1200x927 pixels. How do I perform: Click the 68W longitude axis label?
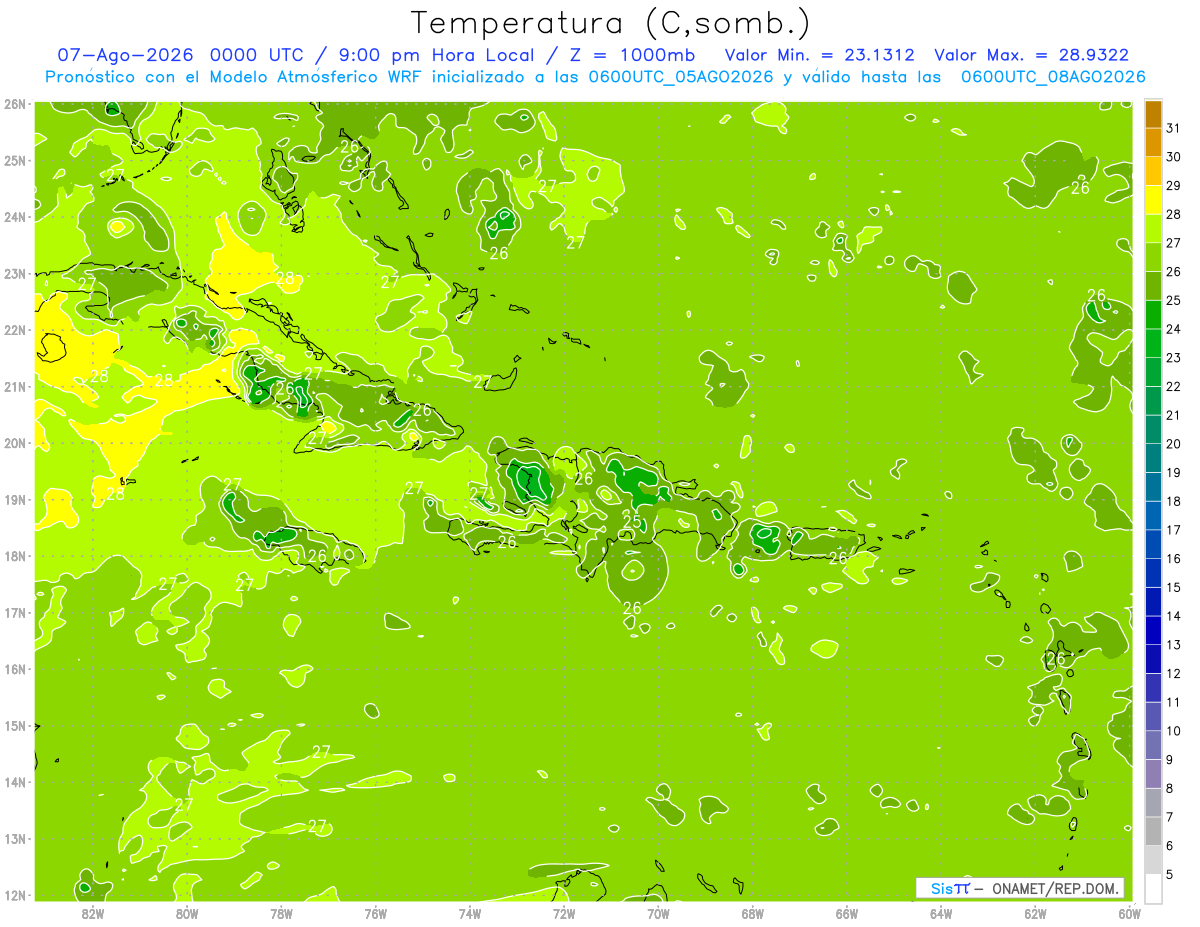tap(752, 913)
